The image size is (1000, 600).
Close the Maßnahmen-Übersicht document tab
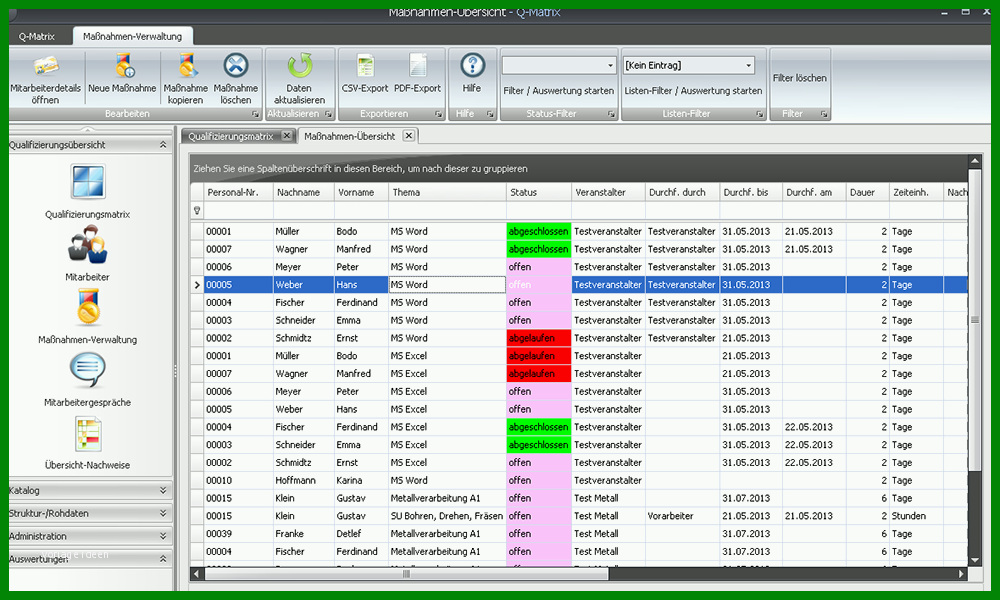pos(409,136)
